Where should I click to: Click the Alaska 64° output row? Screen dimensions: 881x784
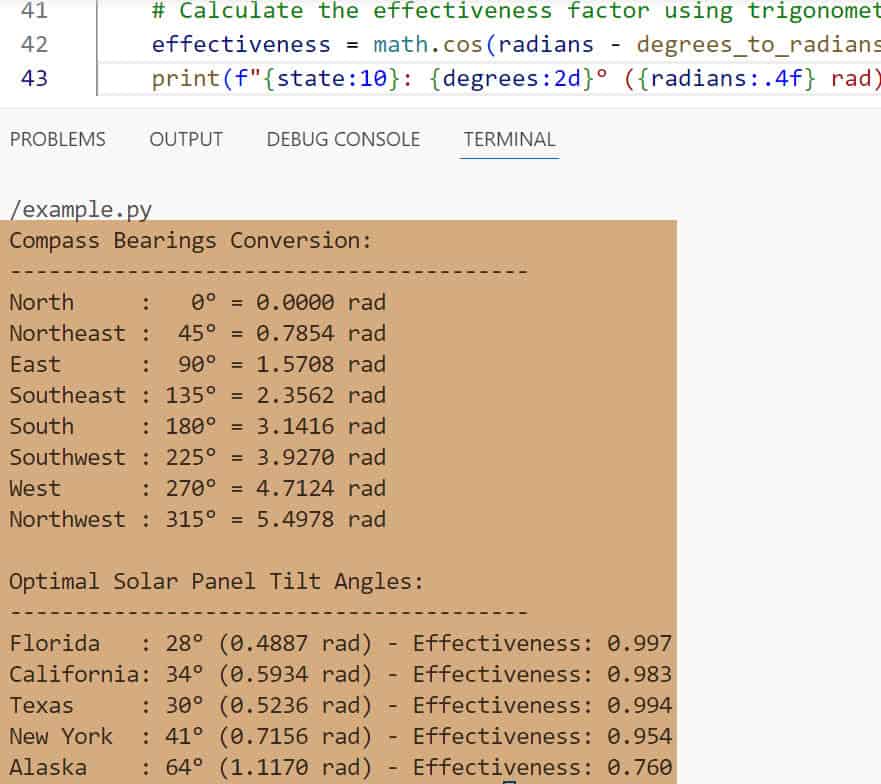click(x=340, y=768)
